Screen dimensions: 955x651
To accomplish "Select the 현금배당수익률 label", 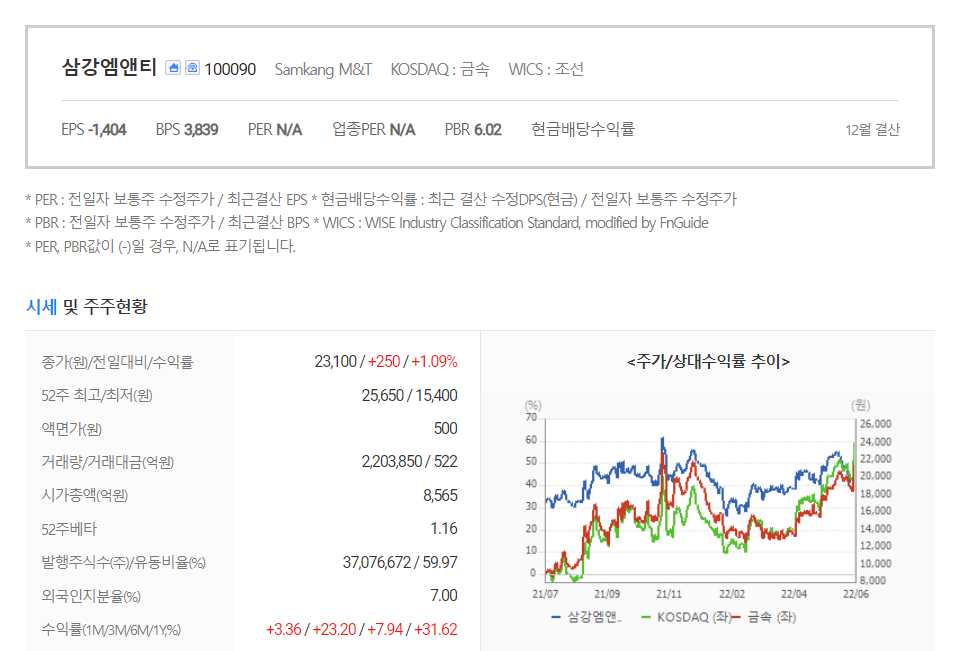I will tap(583, 129).
